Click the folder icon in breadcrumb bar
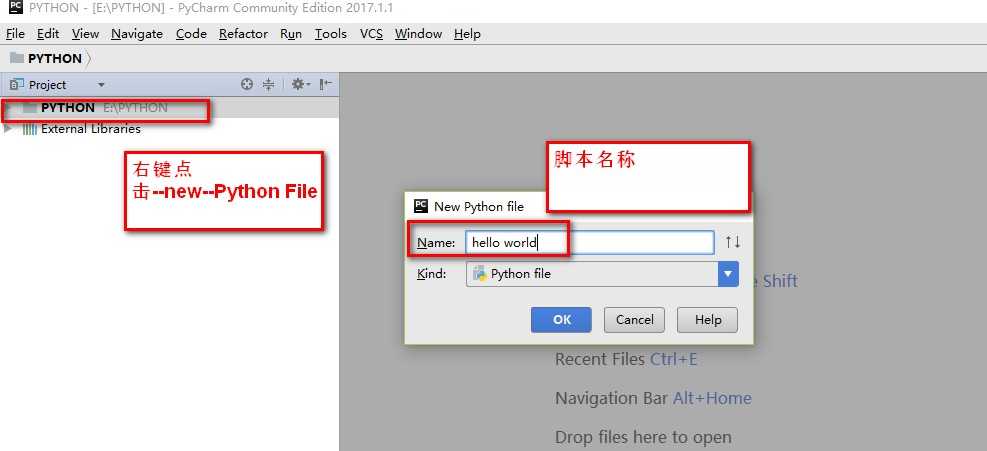The height and width of the screenshot is (451, 987). coord(16,59)
